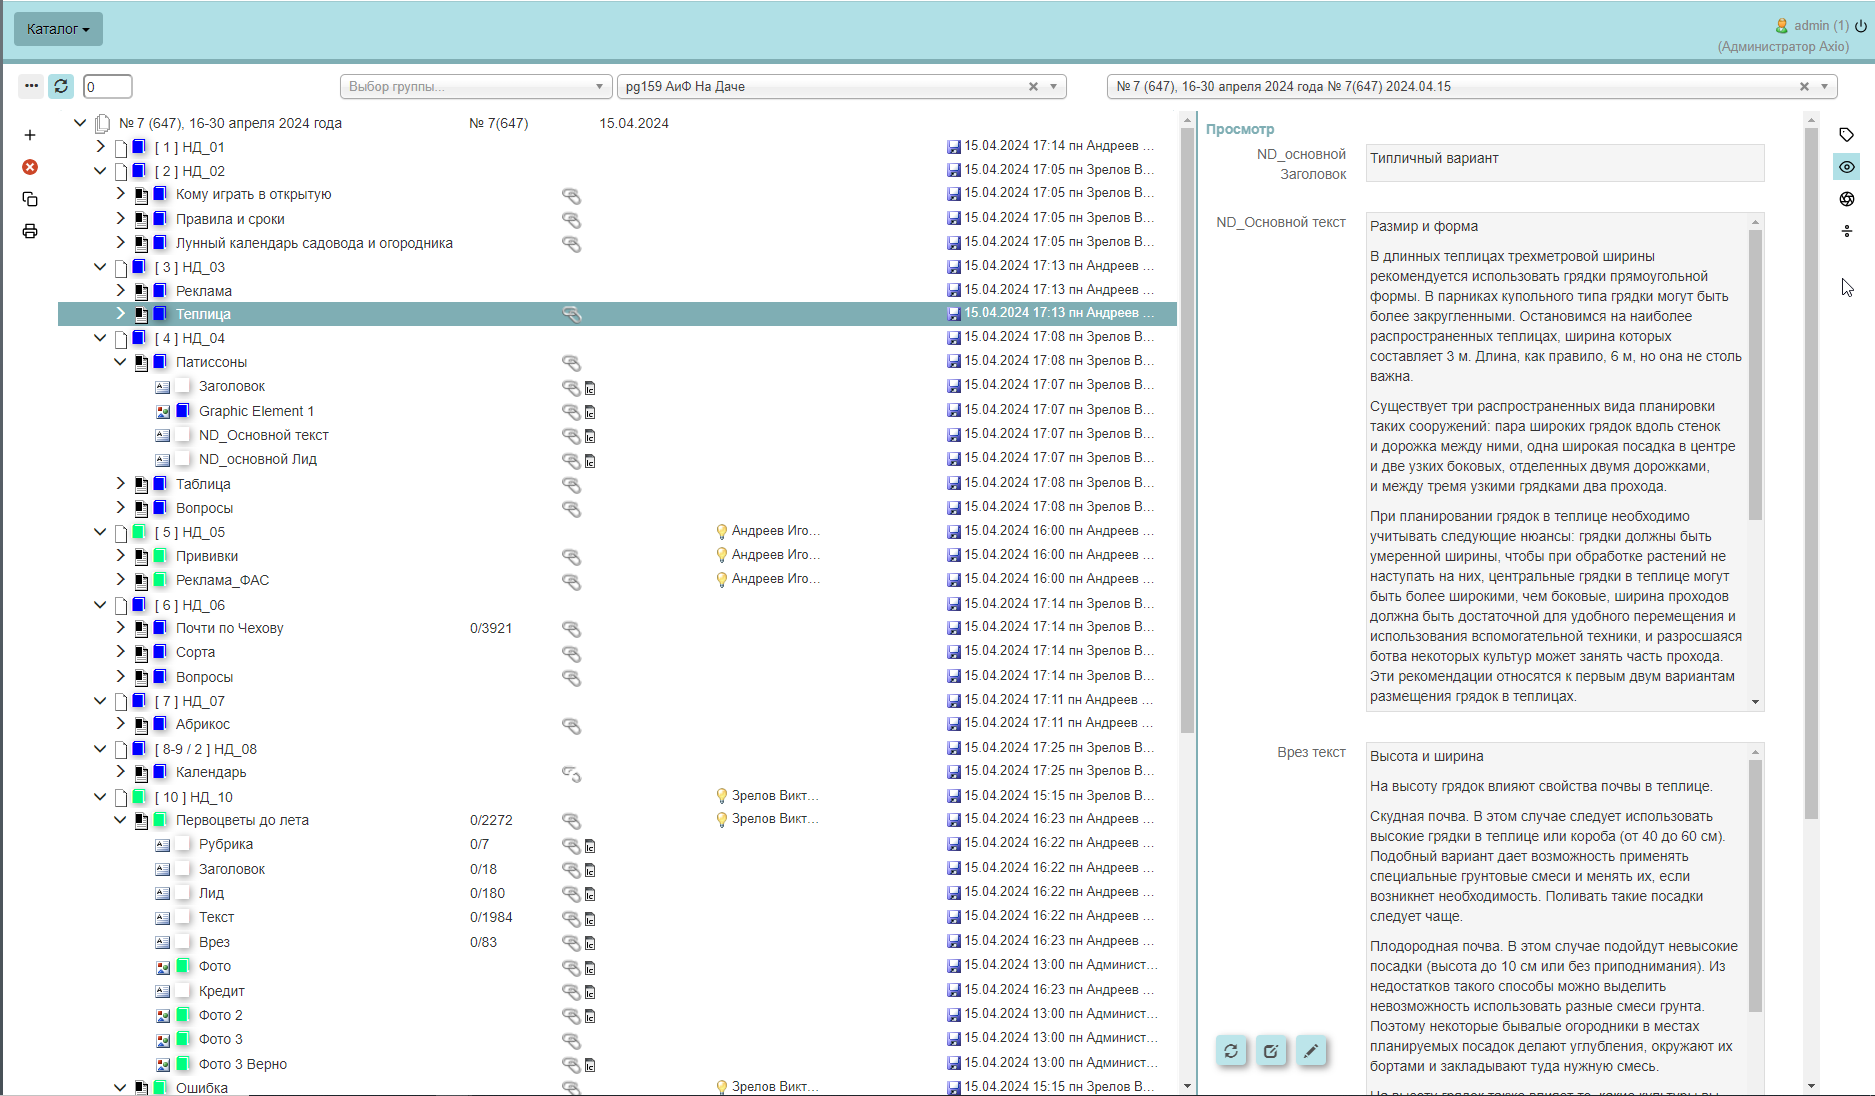Image resolution: width=1875 pixels, height=1096 pixels.
Task: Click the link icon on the Абрикос row
Action: (x=571, y=725)
